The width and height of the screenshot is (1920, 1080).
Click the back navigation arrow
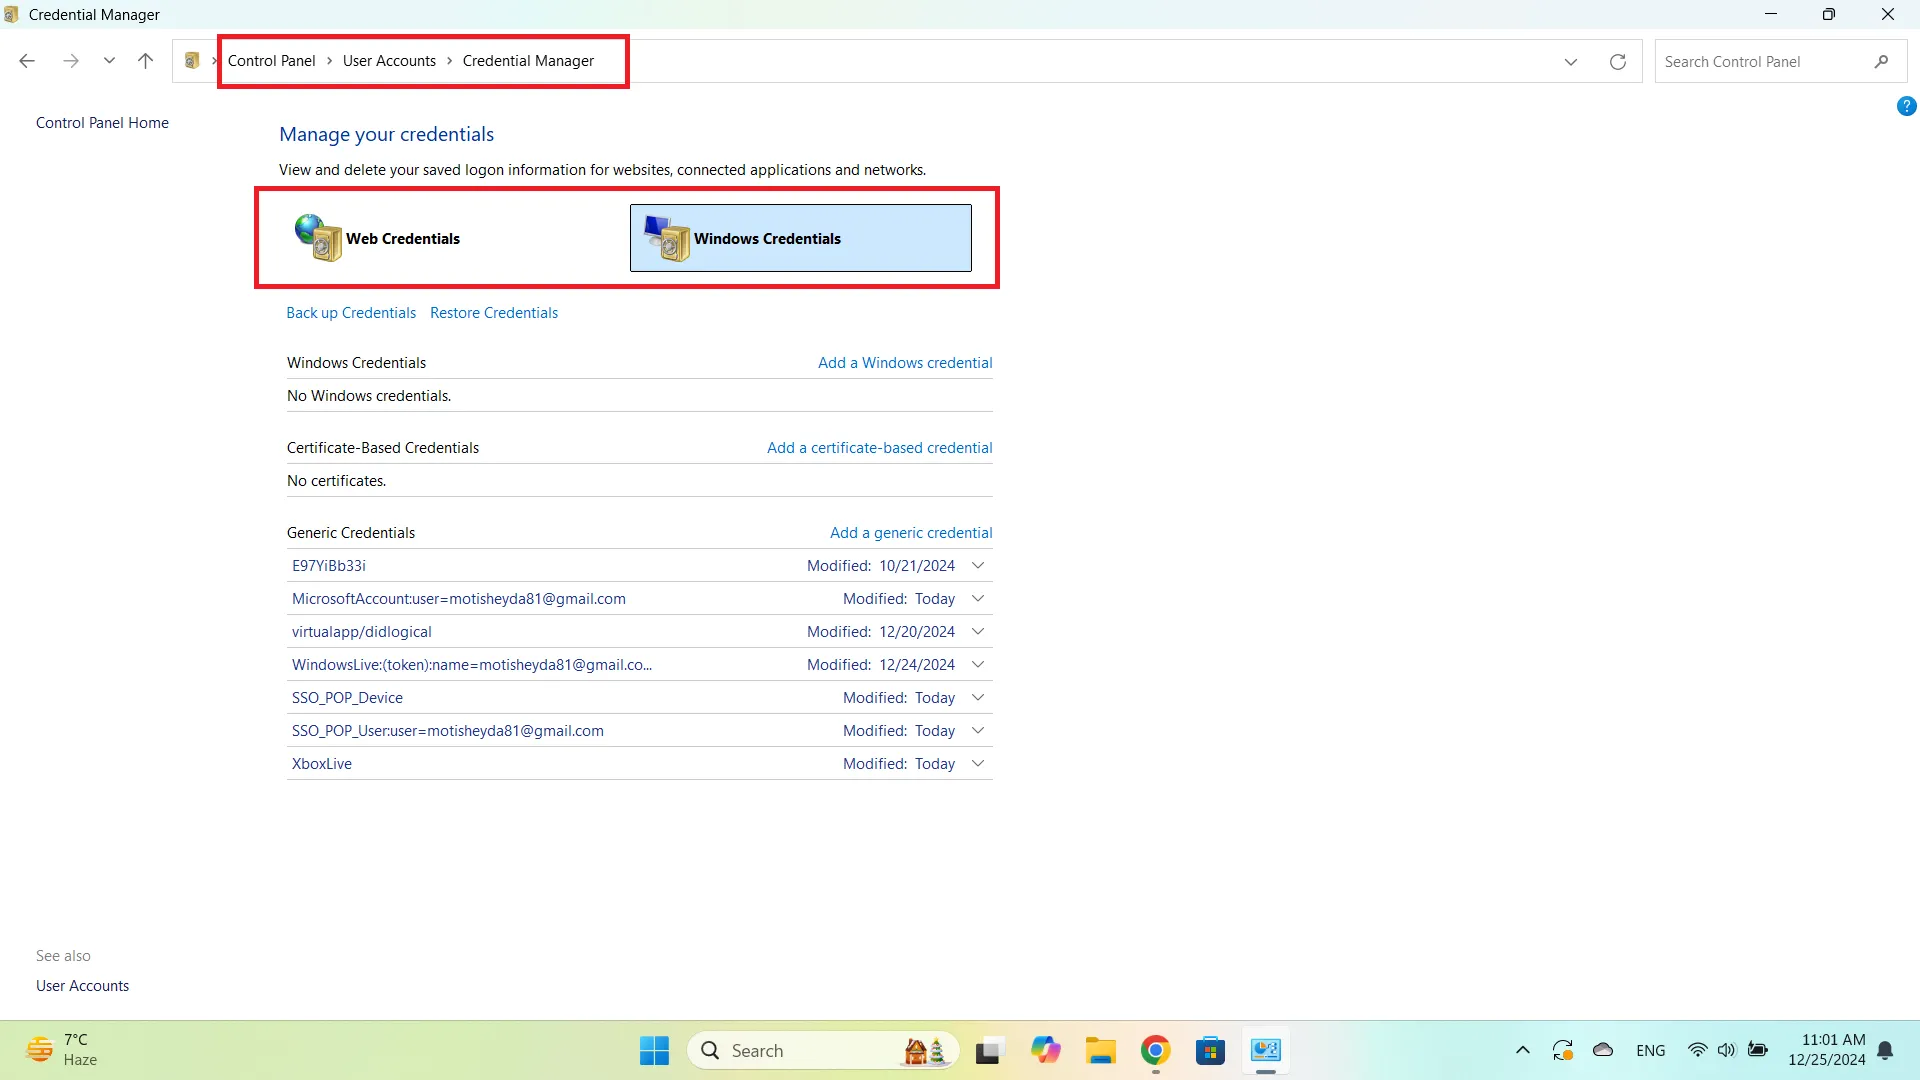click(27, 61)
